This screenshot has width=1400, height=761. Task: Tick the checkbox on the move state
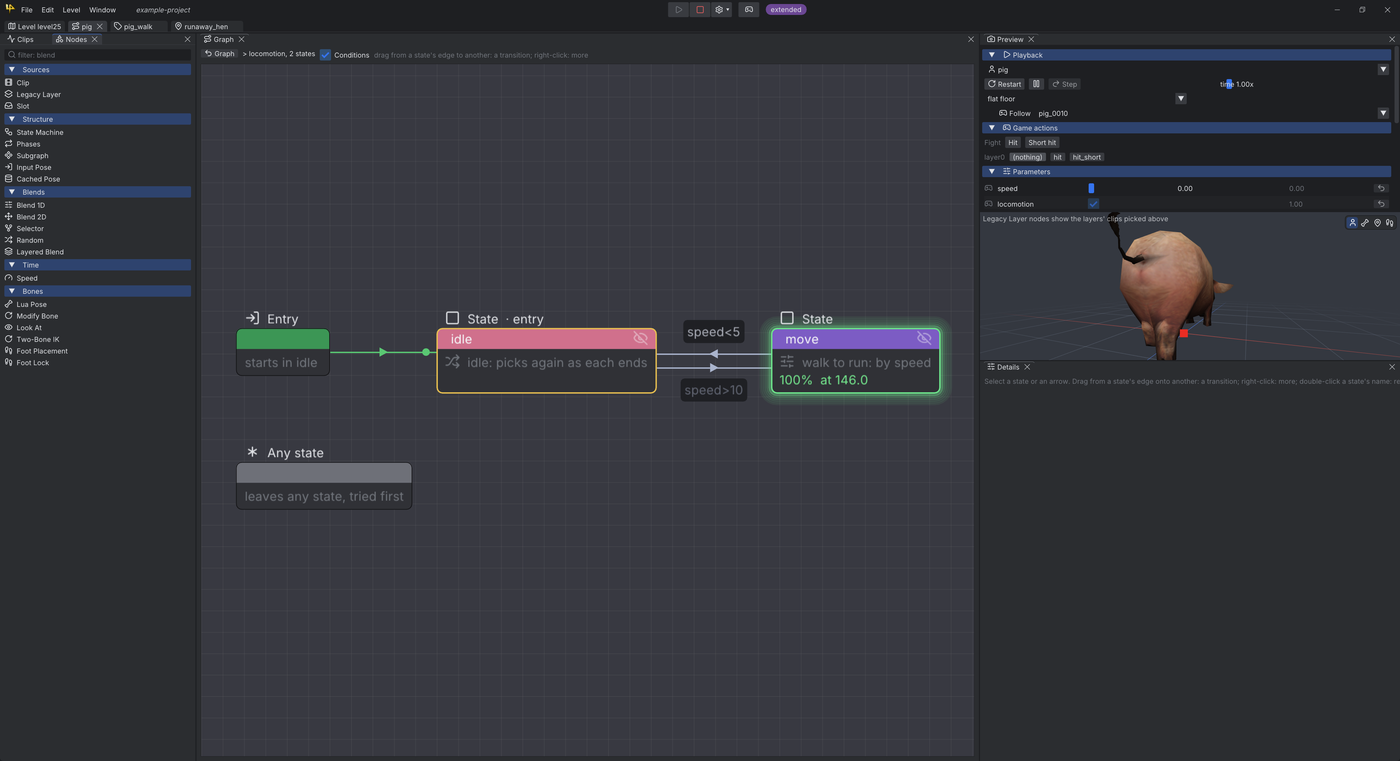point(787,318)
